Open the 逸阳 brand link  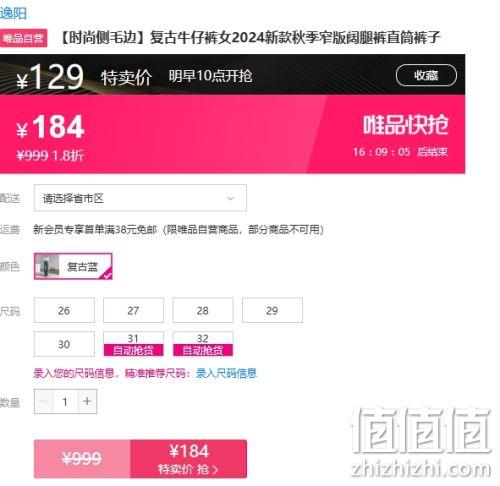pyautogui.click(x=13, y=14)
